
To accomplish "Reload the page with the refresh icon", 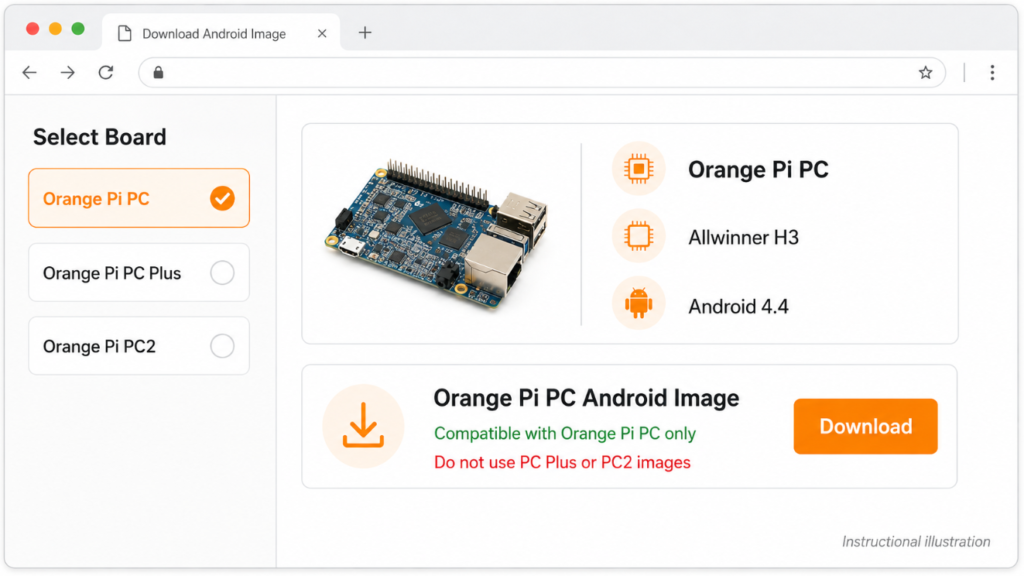I will [x=106, y=72].
